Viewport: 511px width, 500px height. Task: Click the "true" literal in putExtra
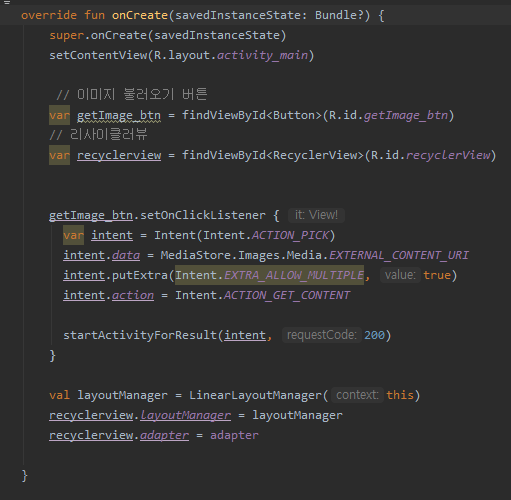click(x=437, y=275)
